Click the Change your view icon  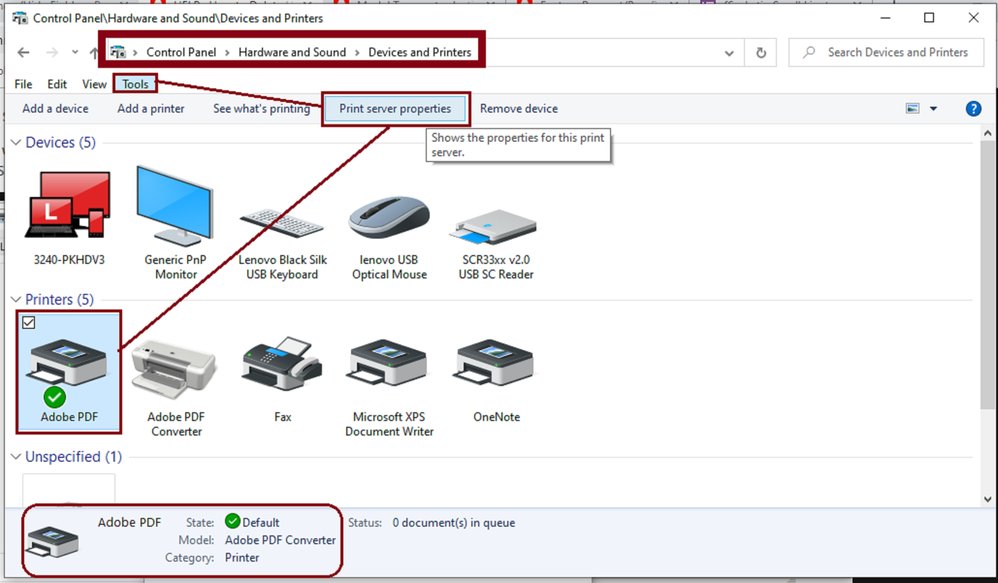913,109
